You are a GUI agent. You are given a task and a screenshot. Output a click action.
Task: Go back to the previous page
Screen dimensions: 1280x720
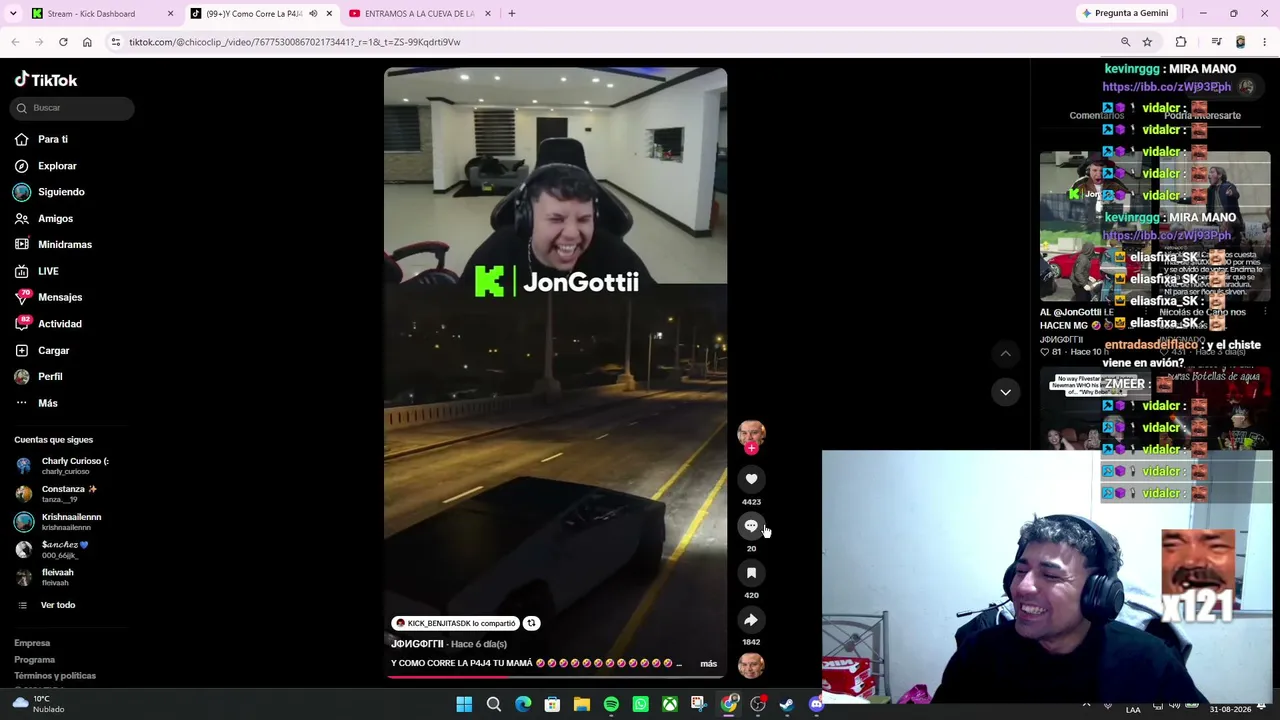point(15,42)
